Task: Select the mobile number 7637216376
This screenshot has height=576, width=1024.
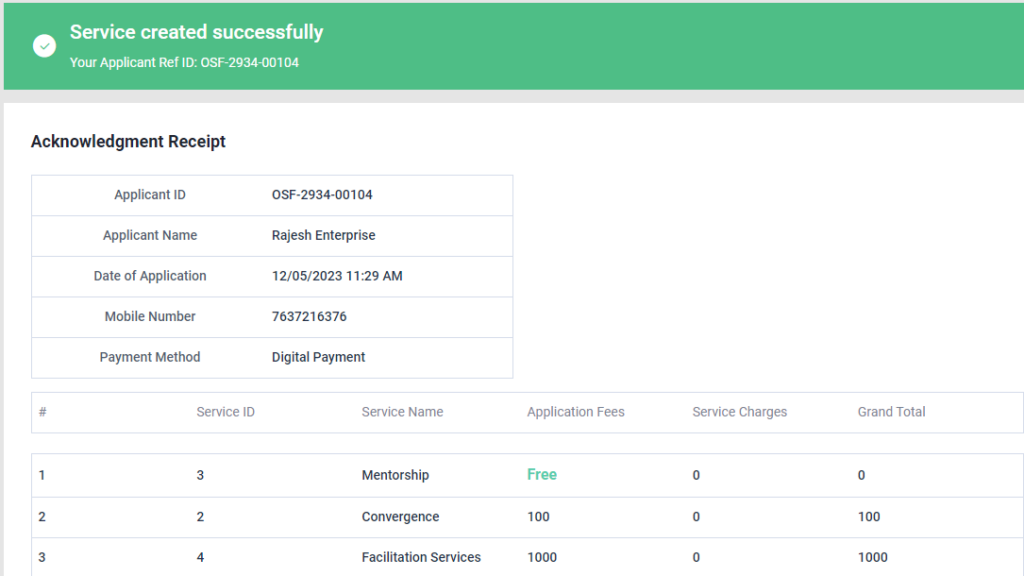Action: [309, 317]
